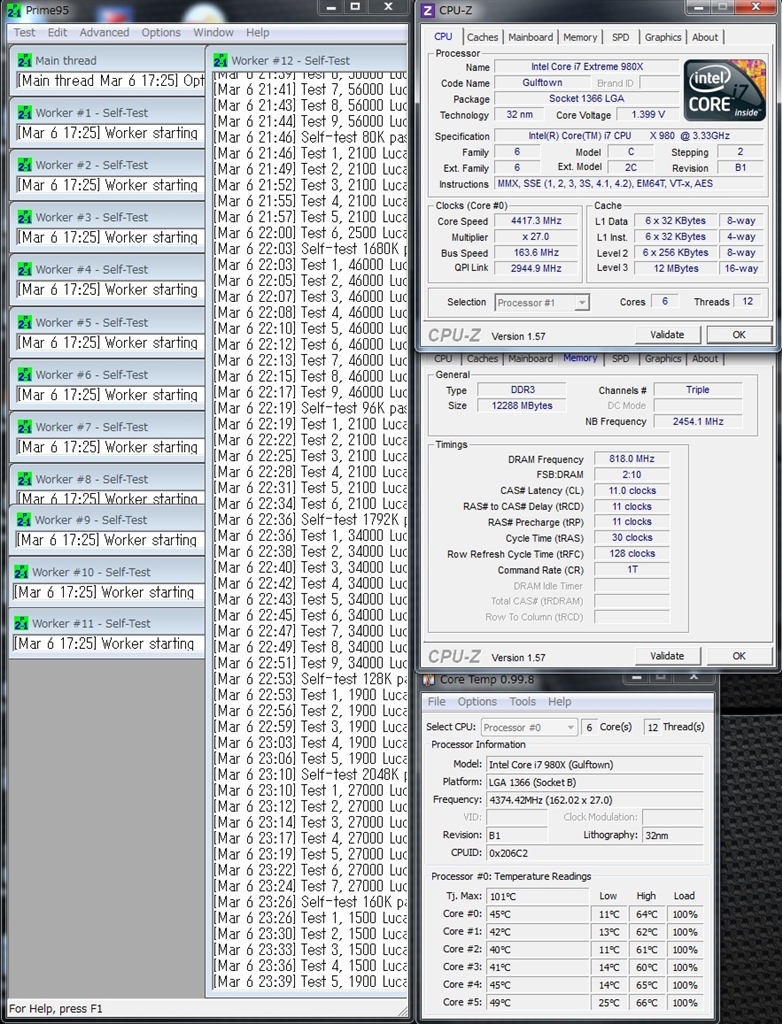782x1024 pixels.
Task: Switch to SPD tab in upper CPU-Z window
Action: [621, 37]
